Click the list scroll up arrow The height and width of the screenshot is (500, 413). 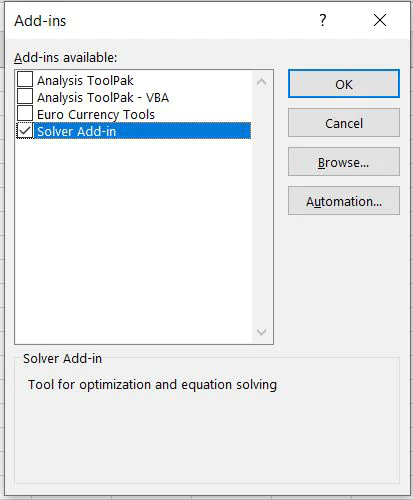point(261,82)
